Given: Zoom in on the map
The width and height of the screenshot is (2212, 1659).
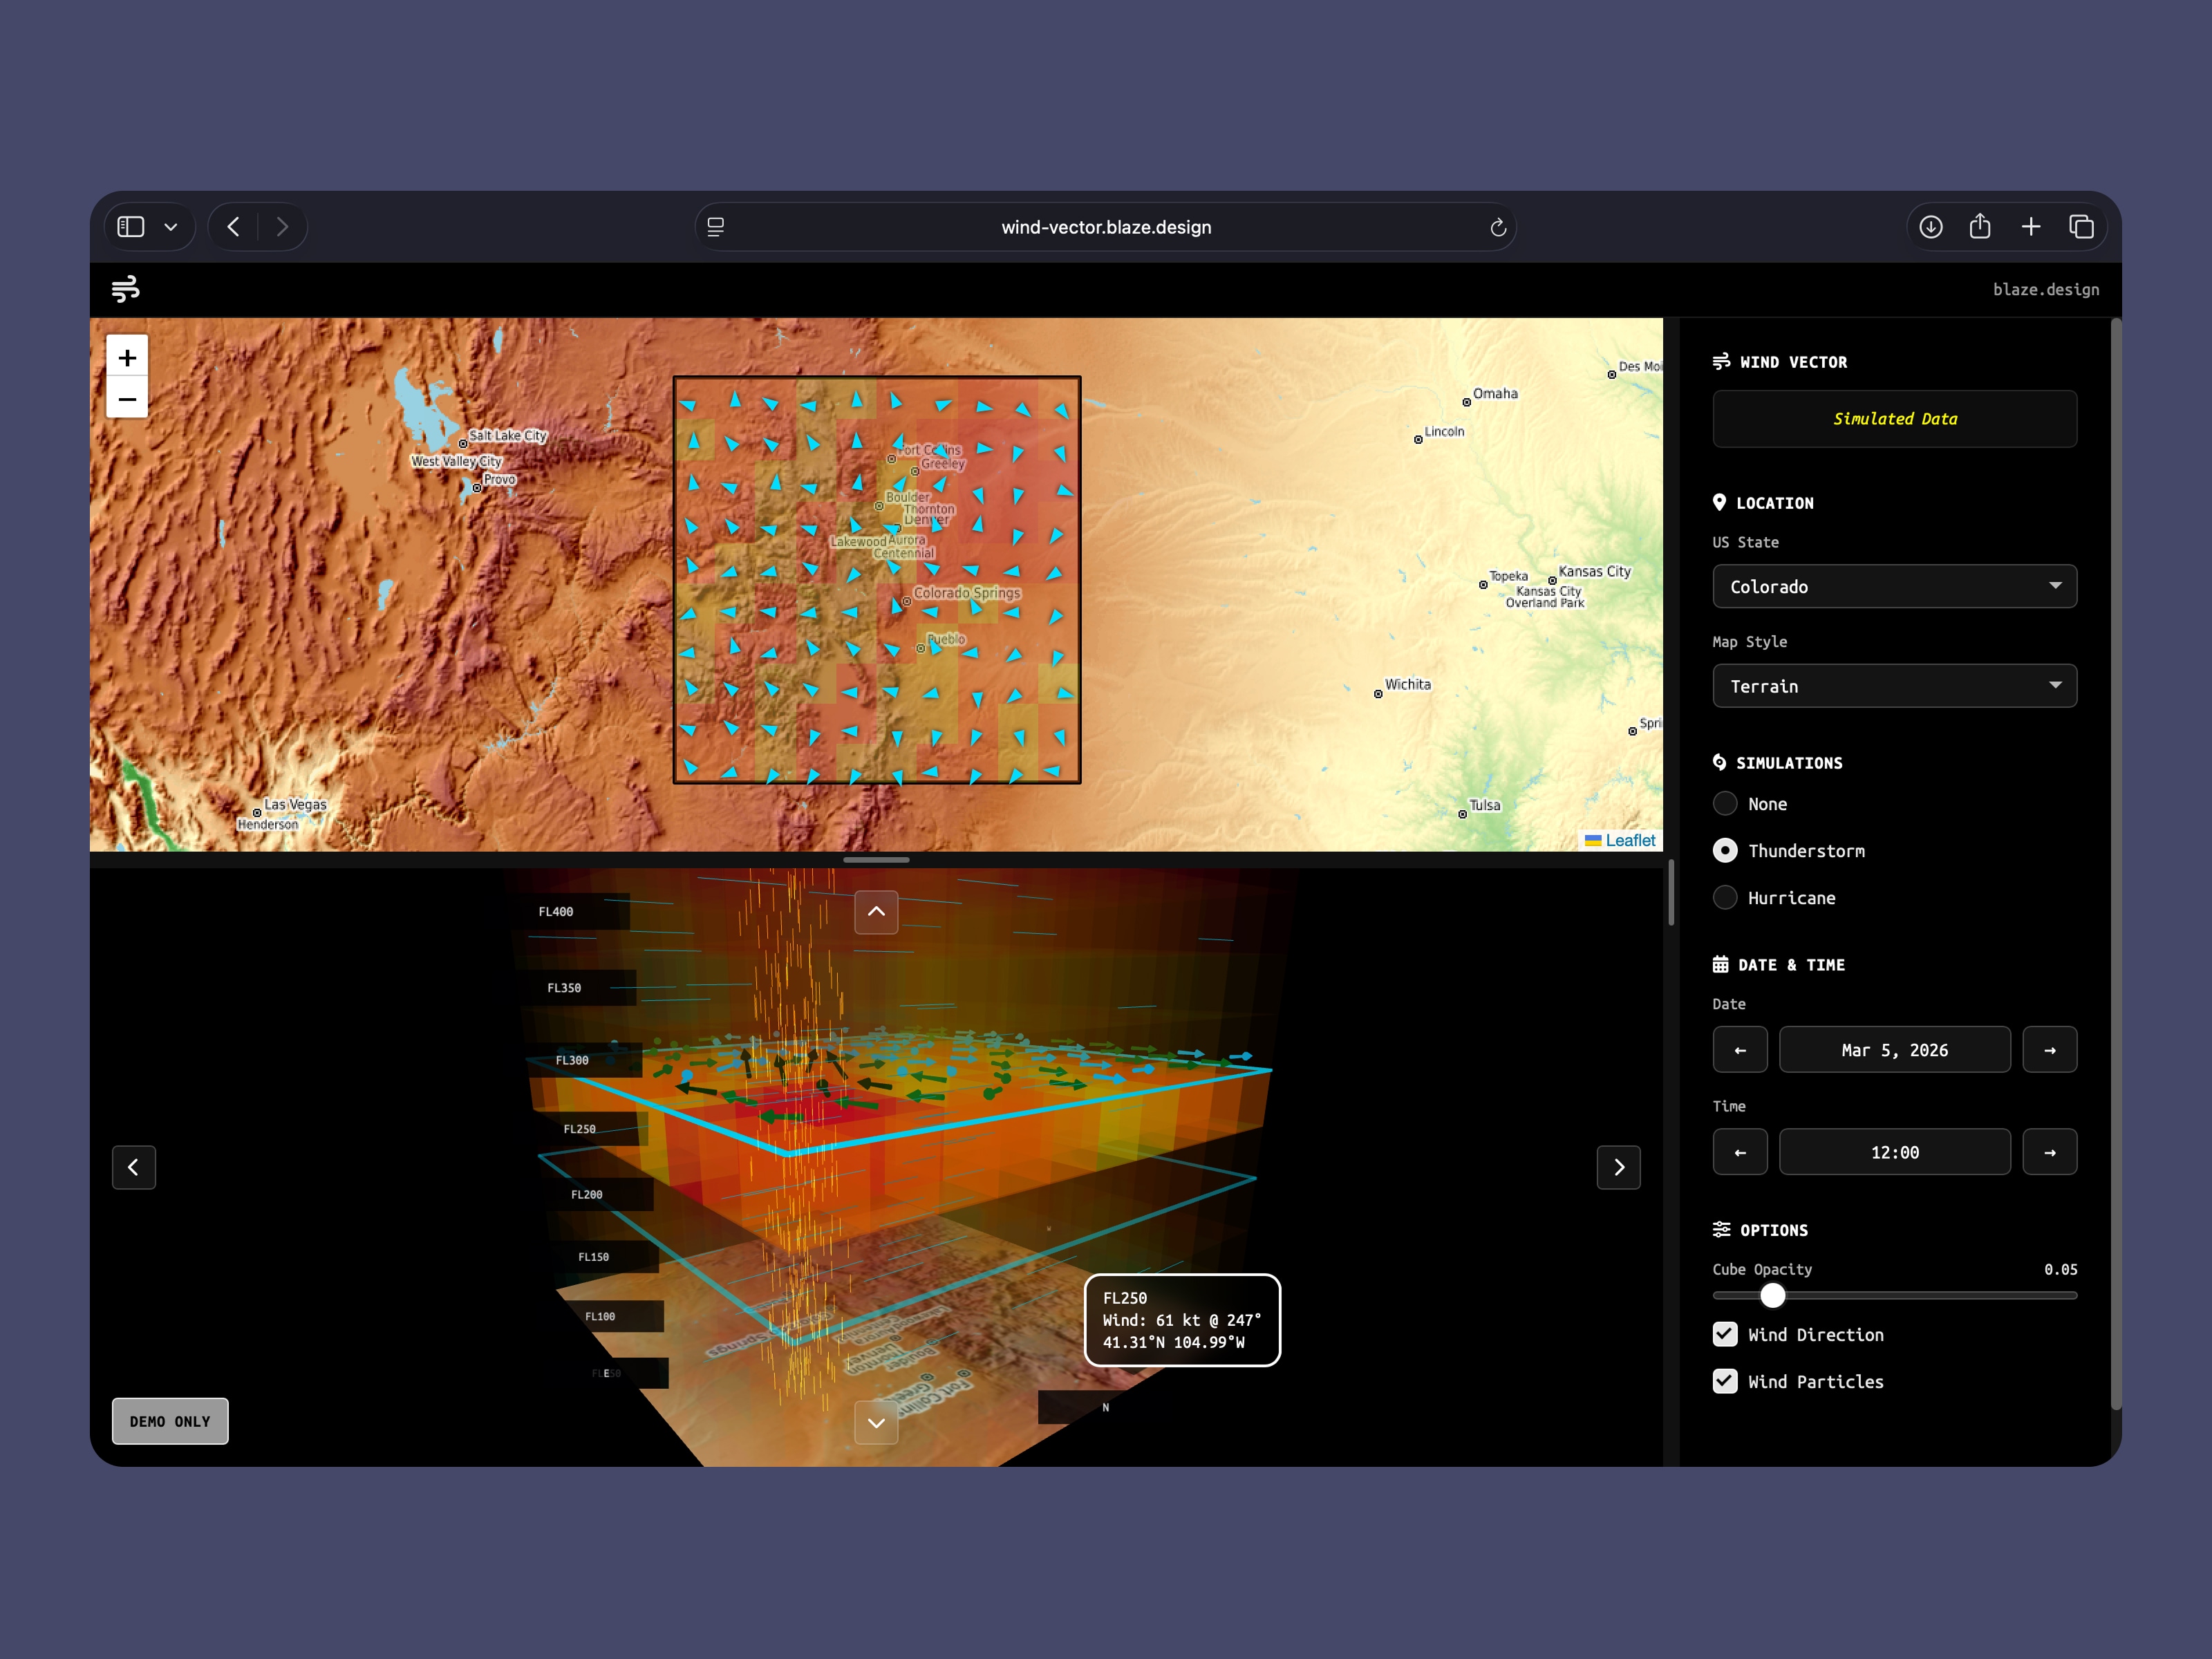Looking at the screenshot, I should (x=127, y=358).
